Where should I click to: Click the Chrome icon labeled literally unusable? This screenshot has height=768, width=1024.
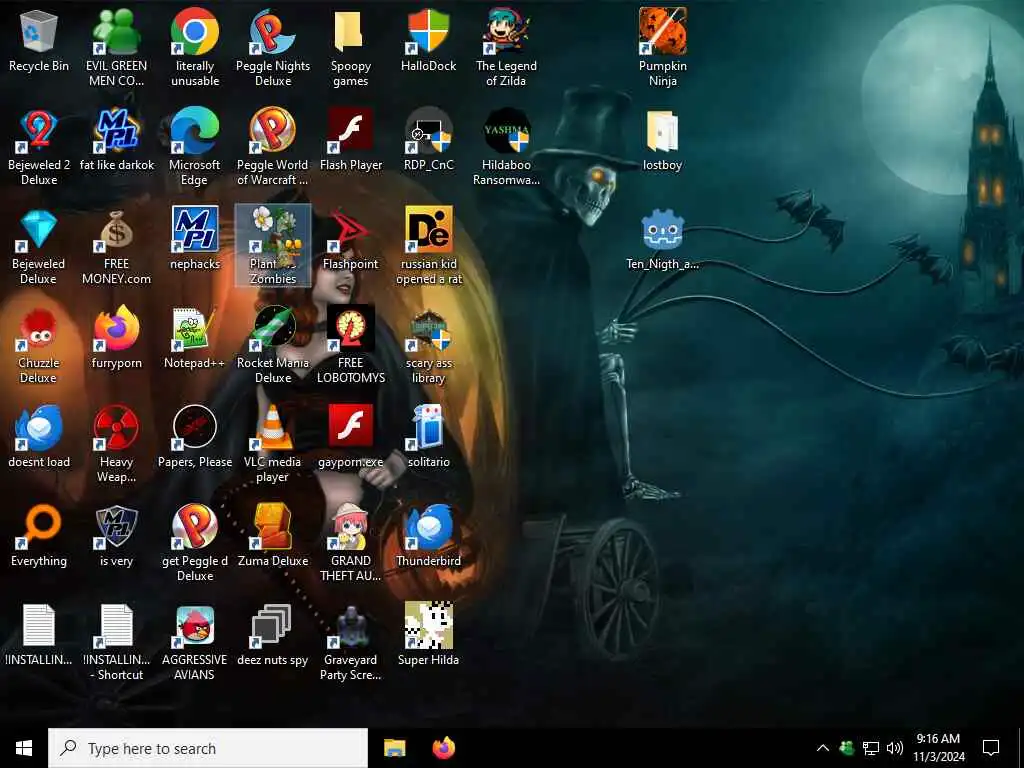(195, 47)
